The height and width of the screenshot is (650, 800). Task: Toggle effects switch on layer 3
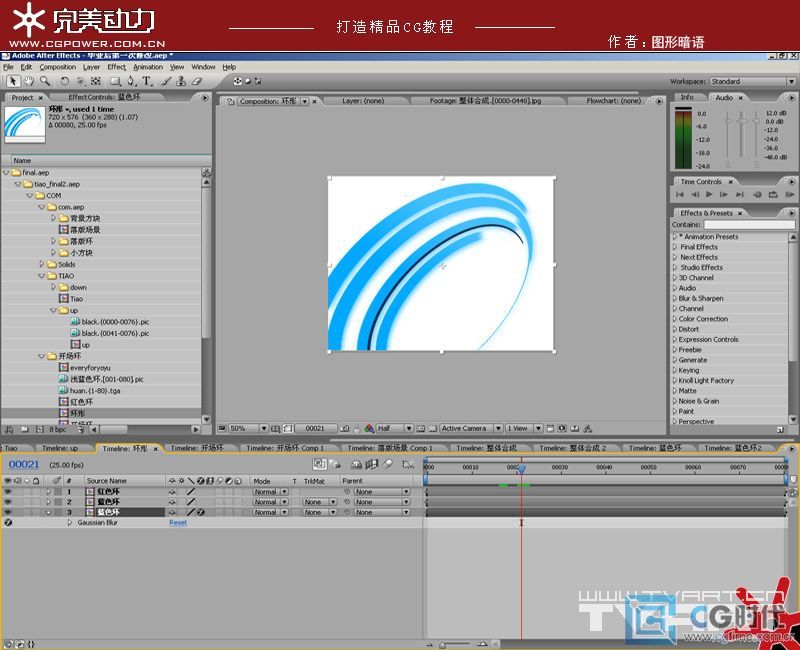[201, 512]
